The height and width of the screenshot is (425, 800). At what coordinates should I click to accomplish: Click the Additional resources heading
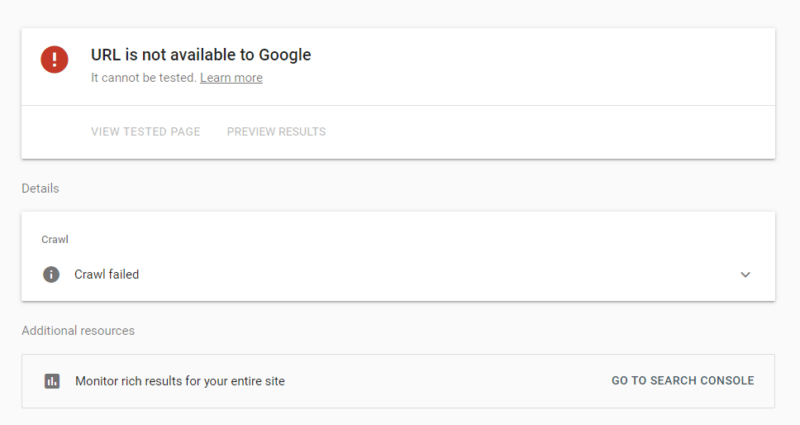point(78,330)
